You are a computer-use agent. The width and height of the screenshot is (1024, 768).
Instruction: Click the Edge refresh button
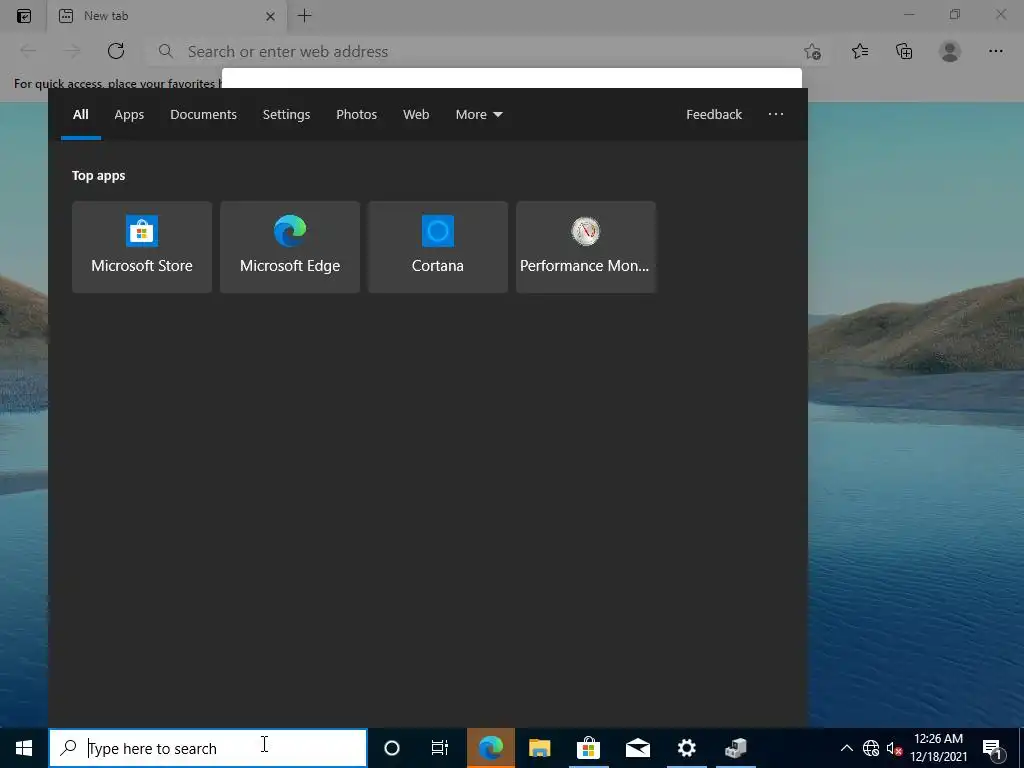[116, 51]
